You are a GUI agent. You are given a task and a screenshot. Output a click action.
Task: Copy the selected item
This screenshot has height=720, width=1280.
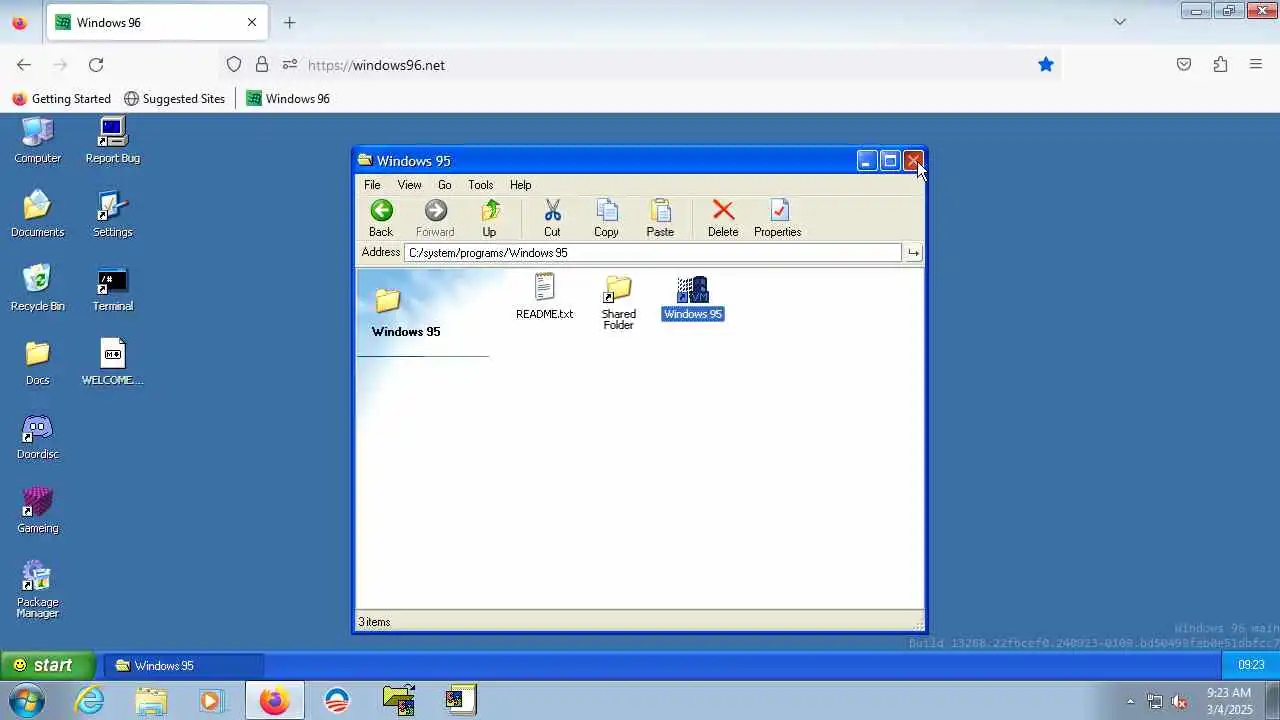[x=606, y=218]
